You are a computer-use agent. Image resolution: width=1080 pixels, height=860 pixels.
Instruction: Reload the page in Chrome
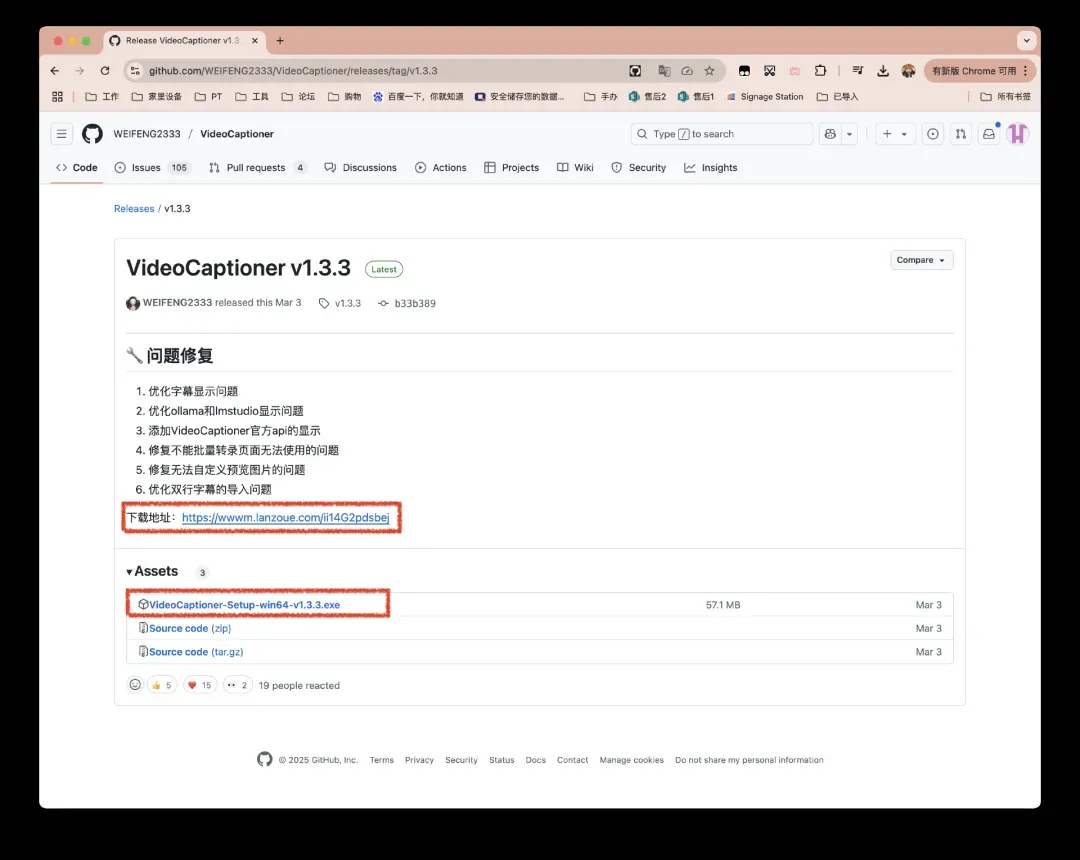tap(105, 71)
